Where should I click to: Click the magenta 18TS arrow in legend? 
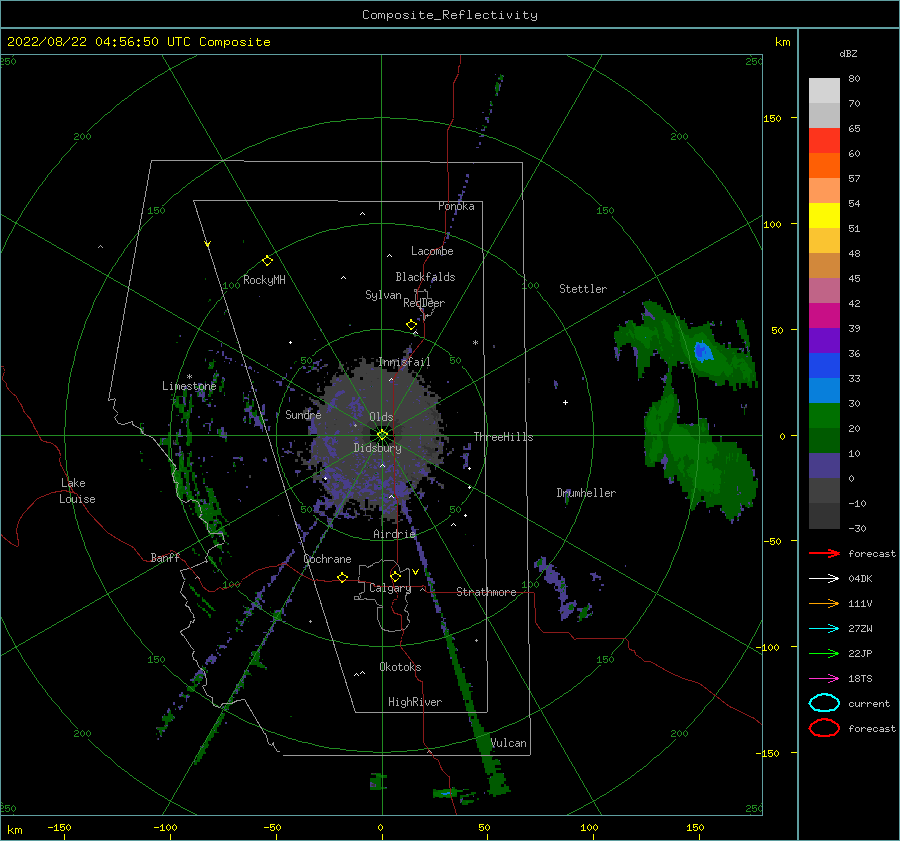pos(824,679)
